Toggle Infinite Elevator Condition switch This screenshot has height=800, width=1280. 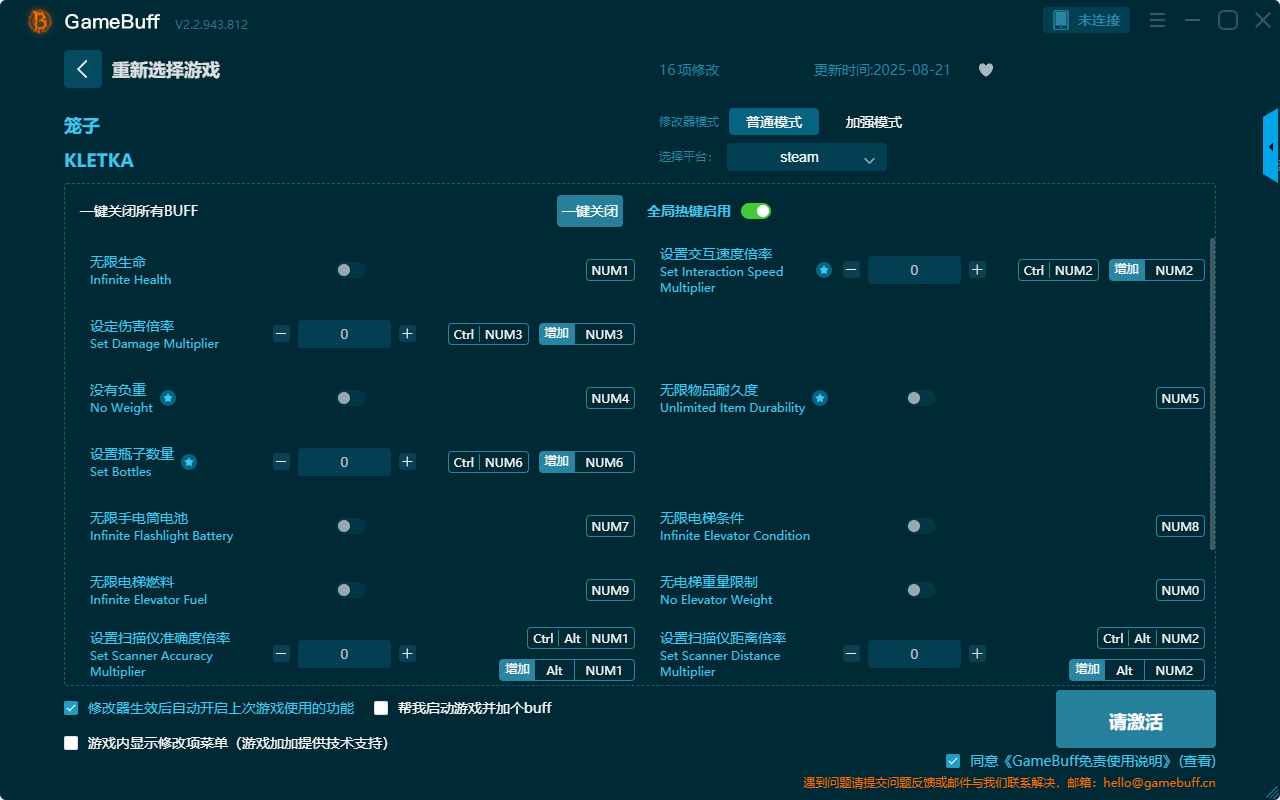[x=921, y=526]
